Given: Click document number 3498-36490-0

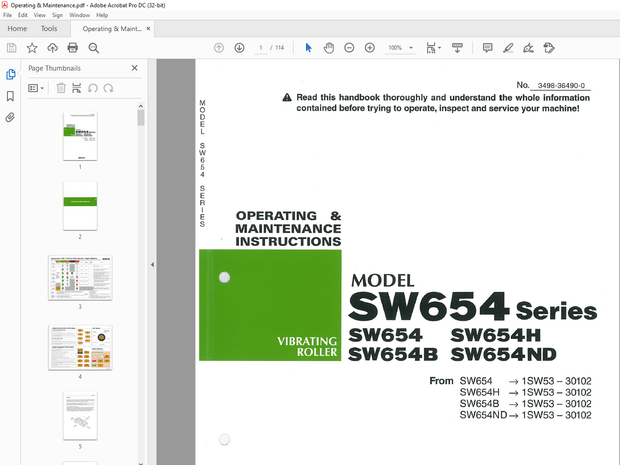Looking at the screenshot, I should (x=561, y=85).
